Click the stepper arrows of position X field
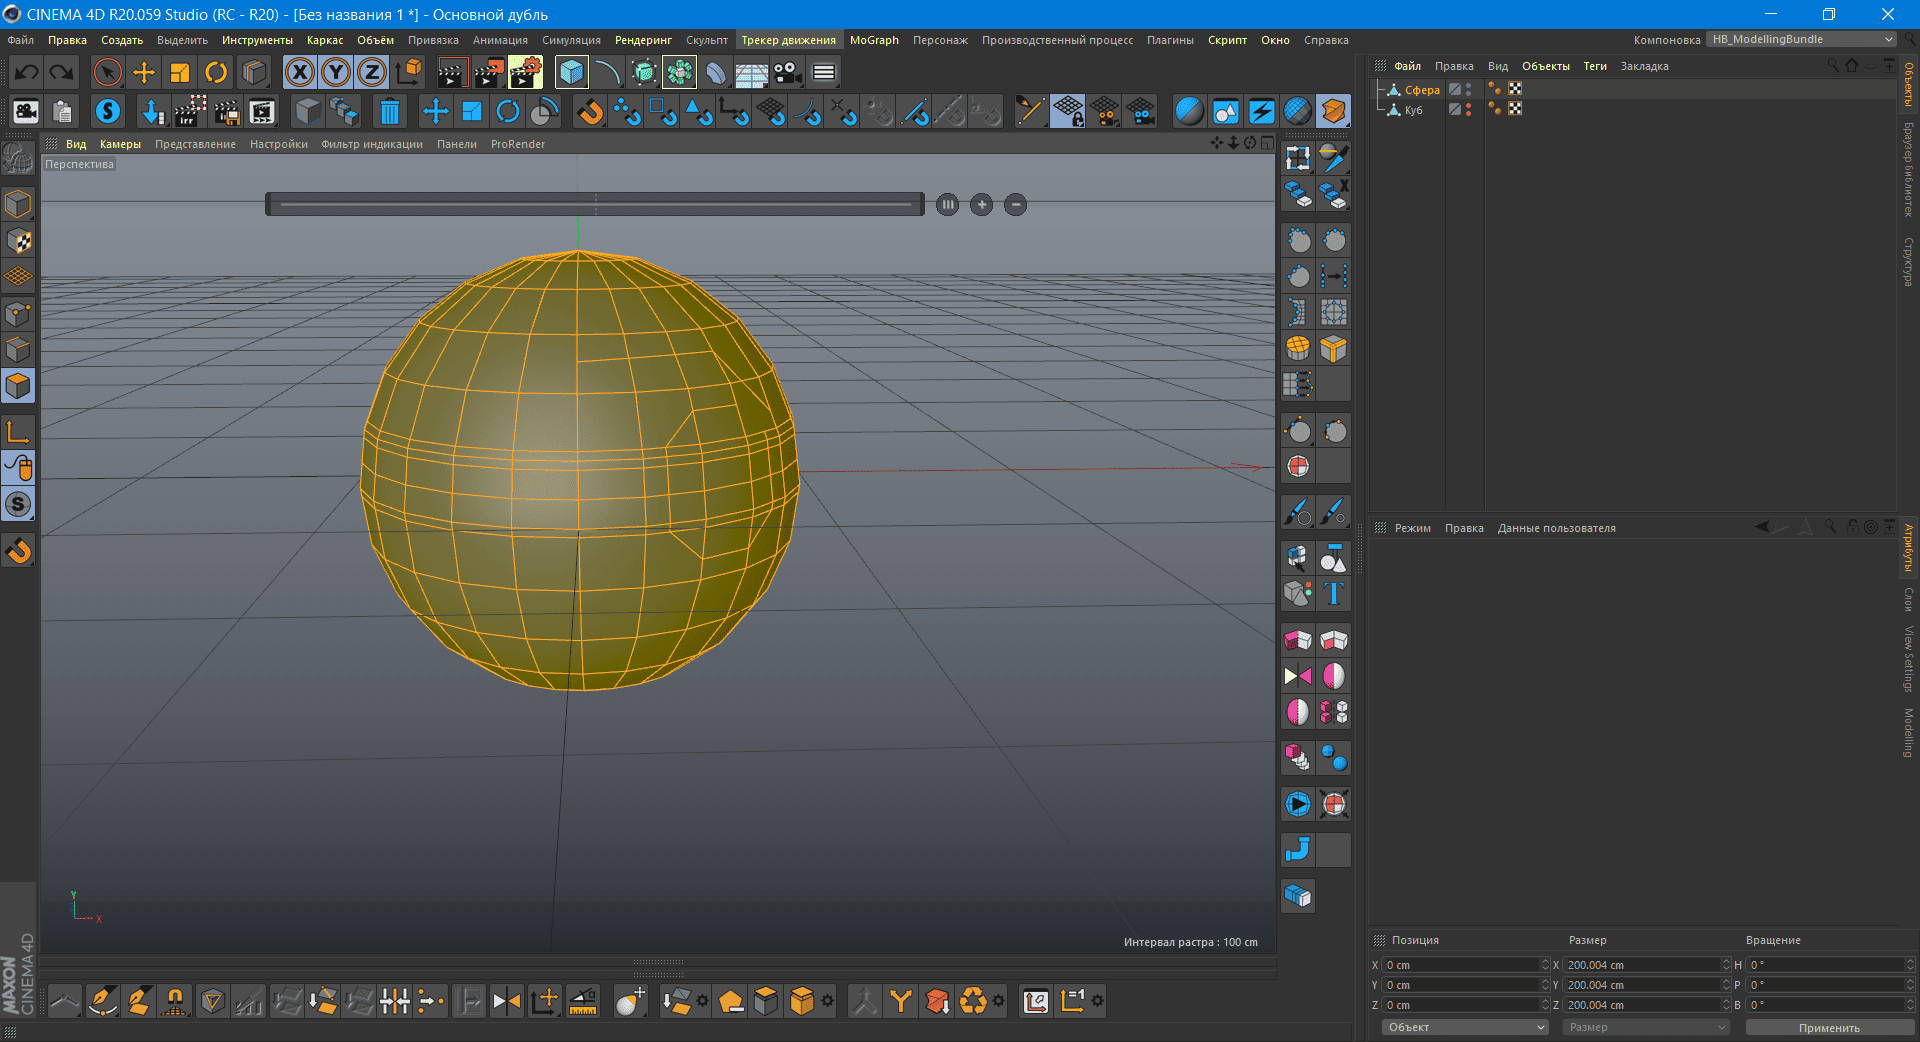 [1545, 965]
